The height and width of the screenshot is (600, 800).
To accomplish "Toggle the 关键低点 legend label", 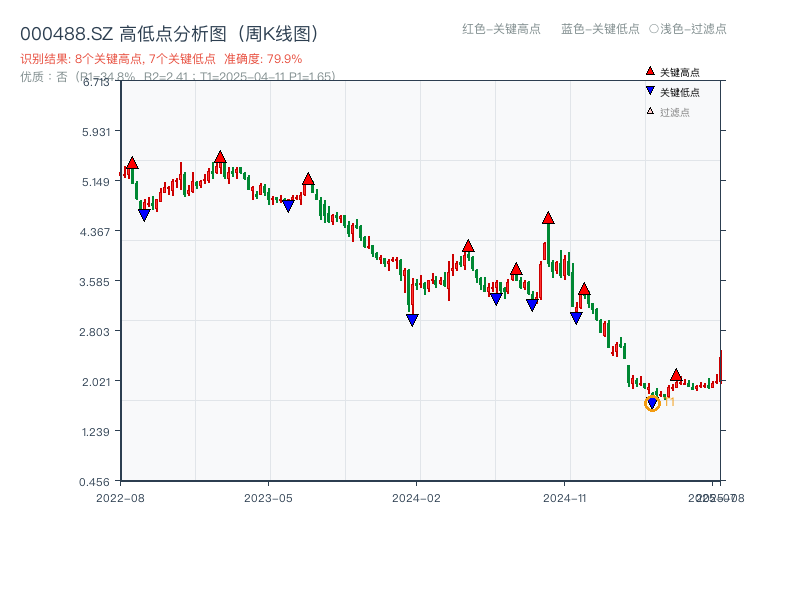I will [680, 92].
